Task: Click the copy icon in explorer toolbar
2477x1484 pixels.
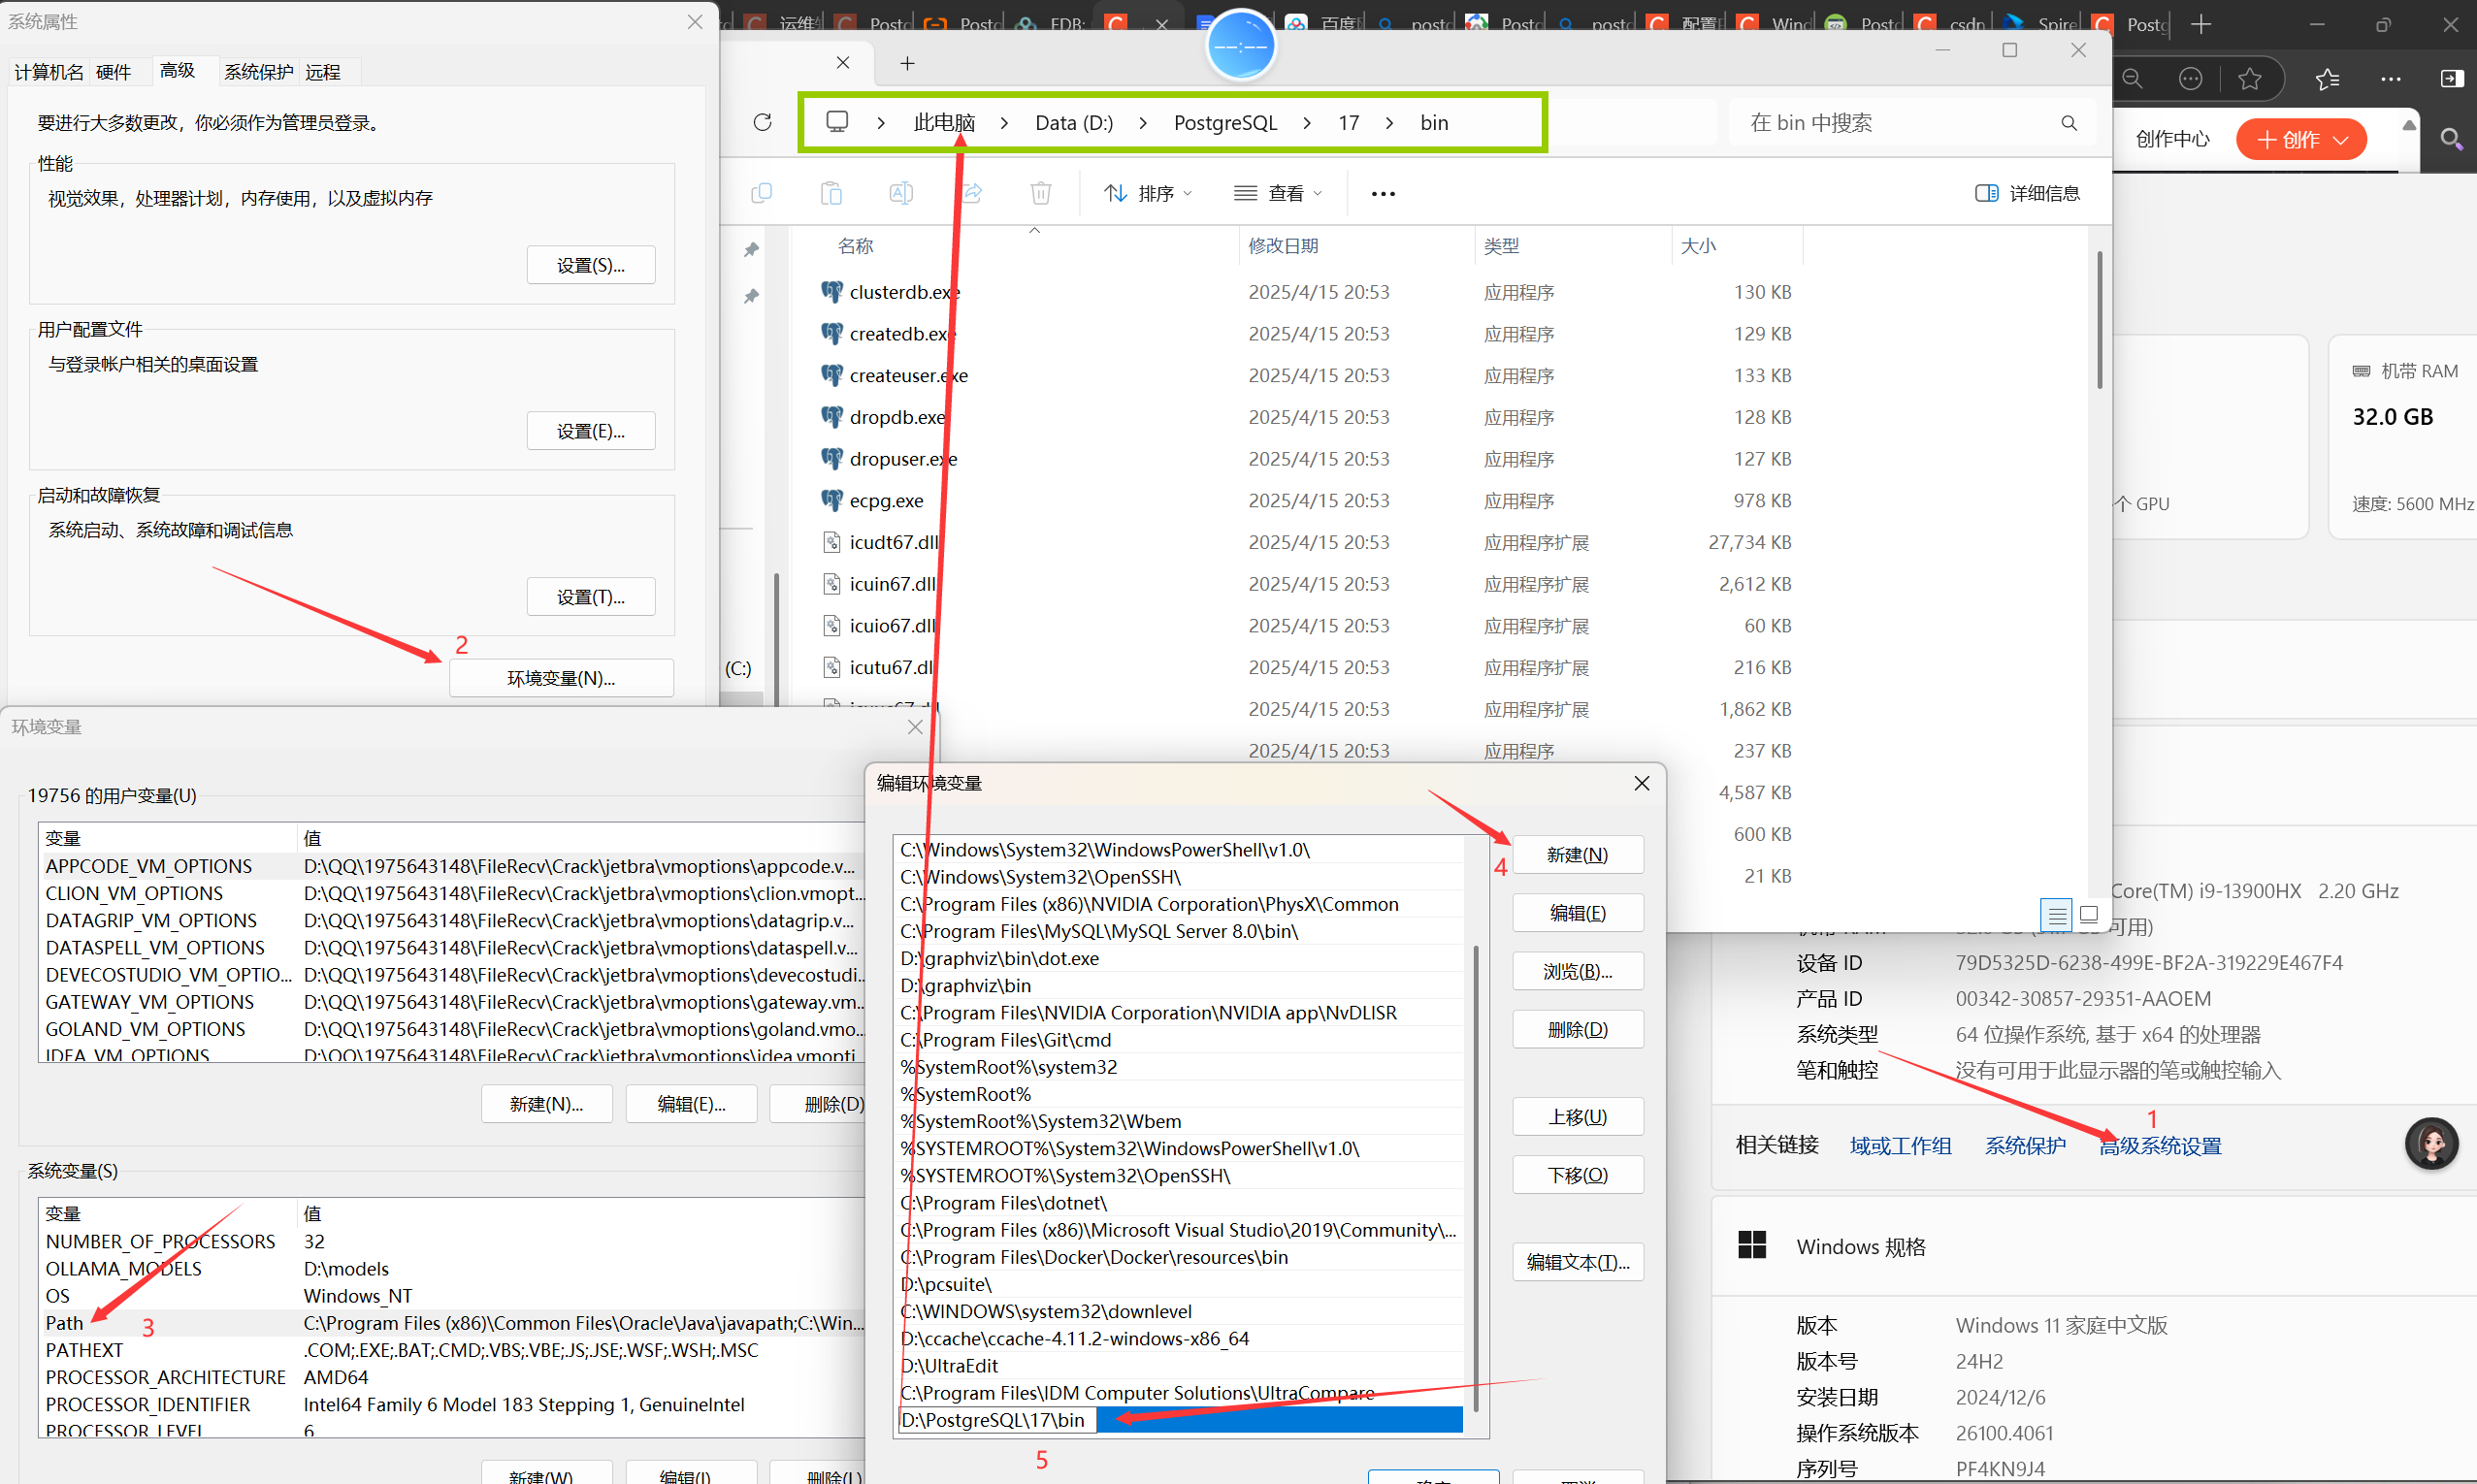Action: pos(762,193)
